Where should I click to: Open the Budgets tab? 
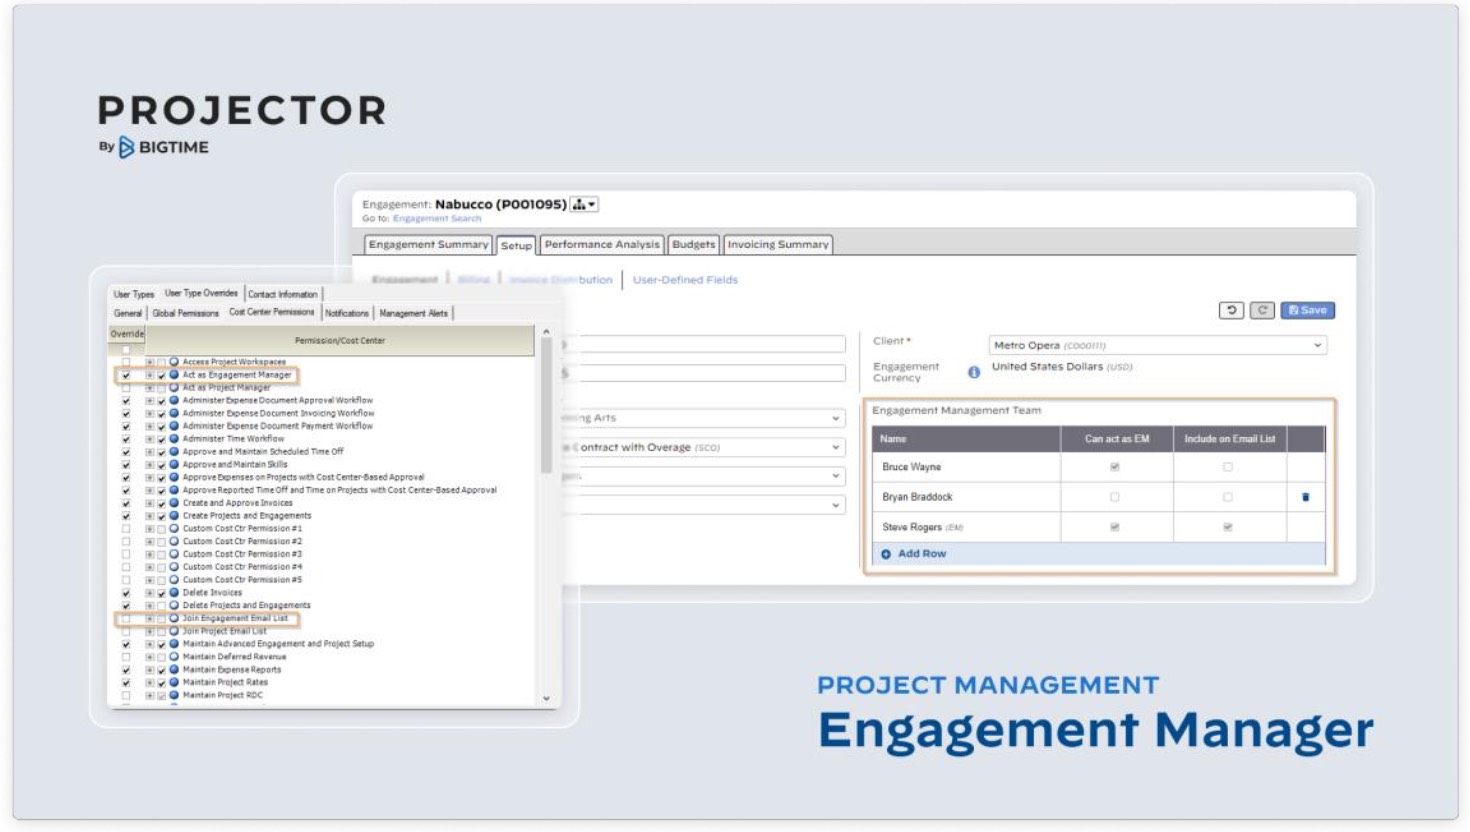pyautogui.click(x=693, y=244)
